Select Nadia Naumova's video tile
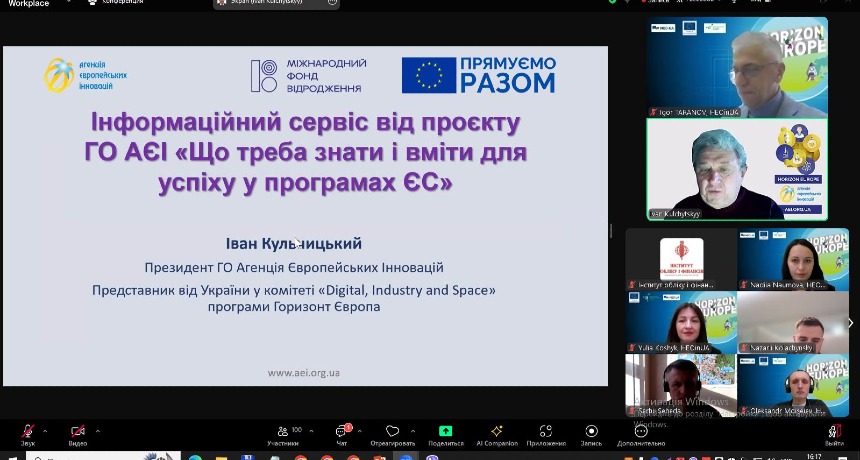The width and height of the screenshot is (860, 460). (793, 259)
